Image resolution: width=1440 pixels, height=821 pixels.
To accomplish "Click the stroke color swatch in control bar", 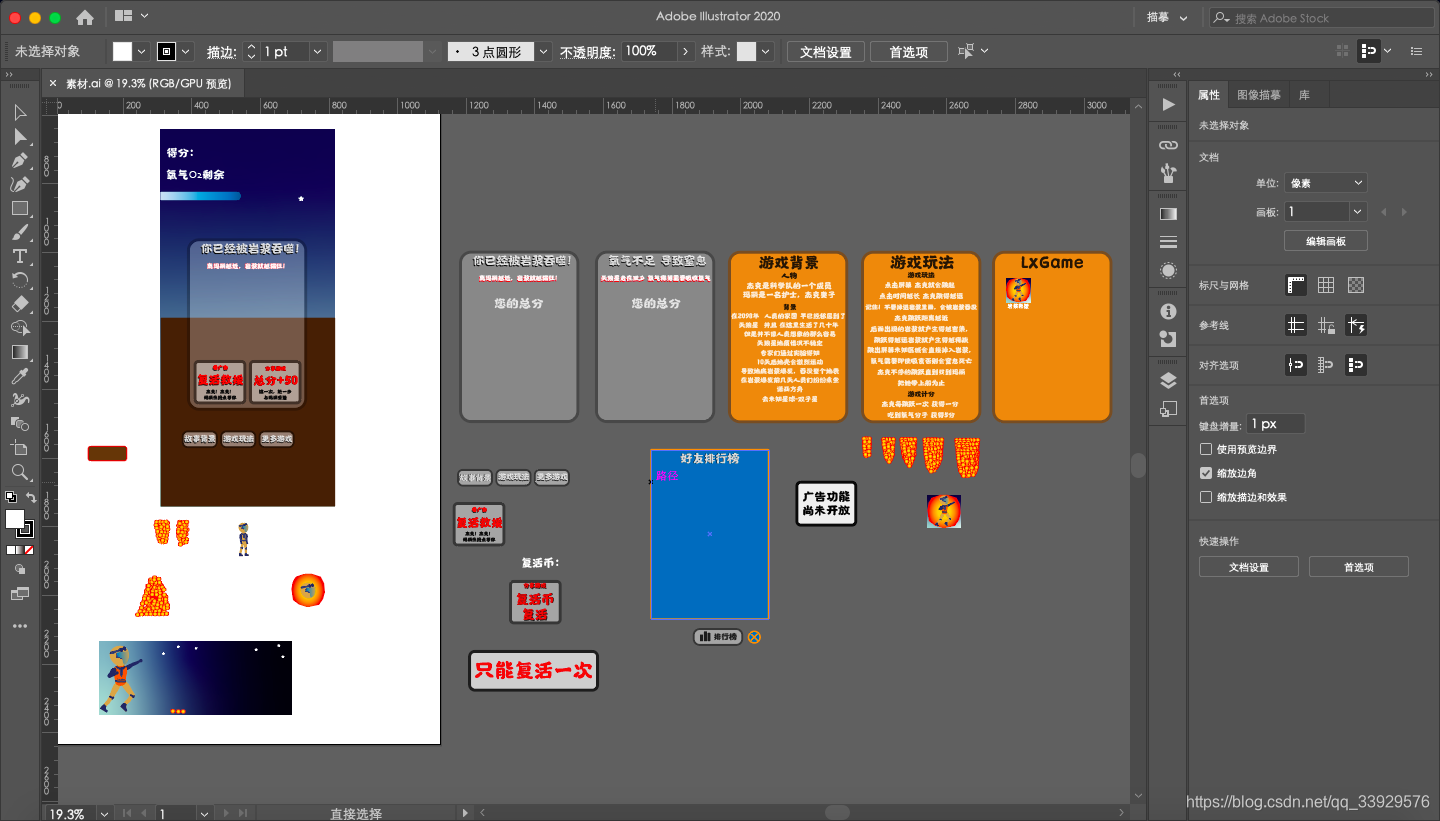I will coord(166,51).
